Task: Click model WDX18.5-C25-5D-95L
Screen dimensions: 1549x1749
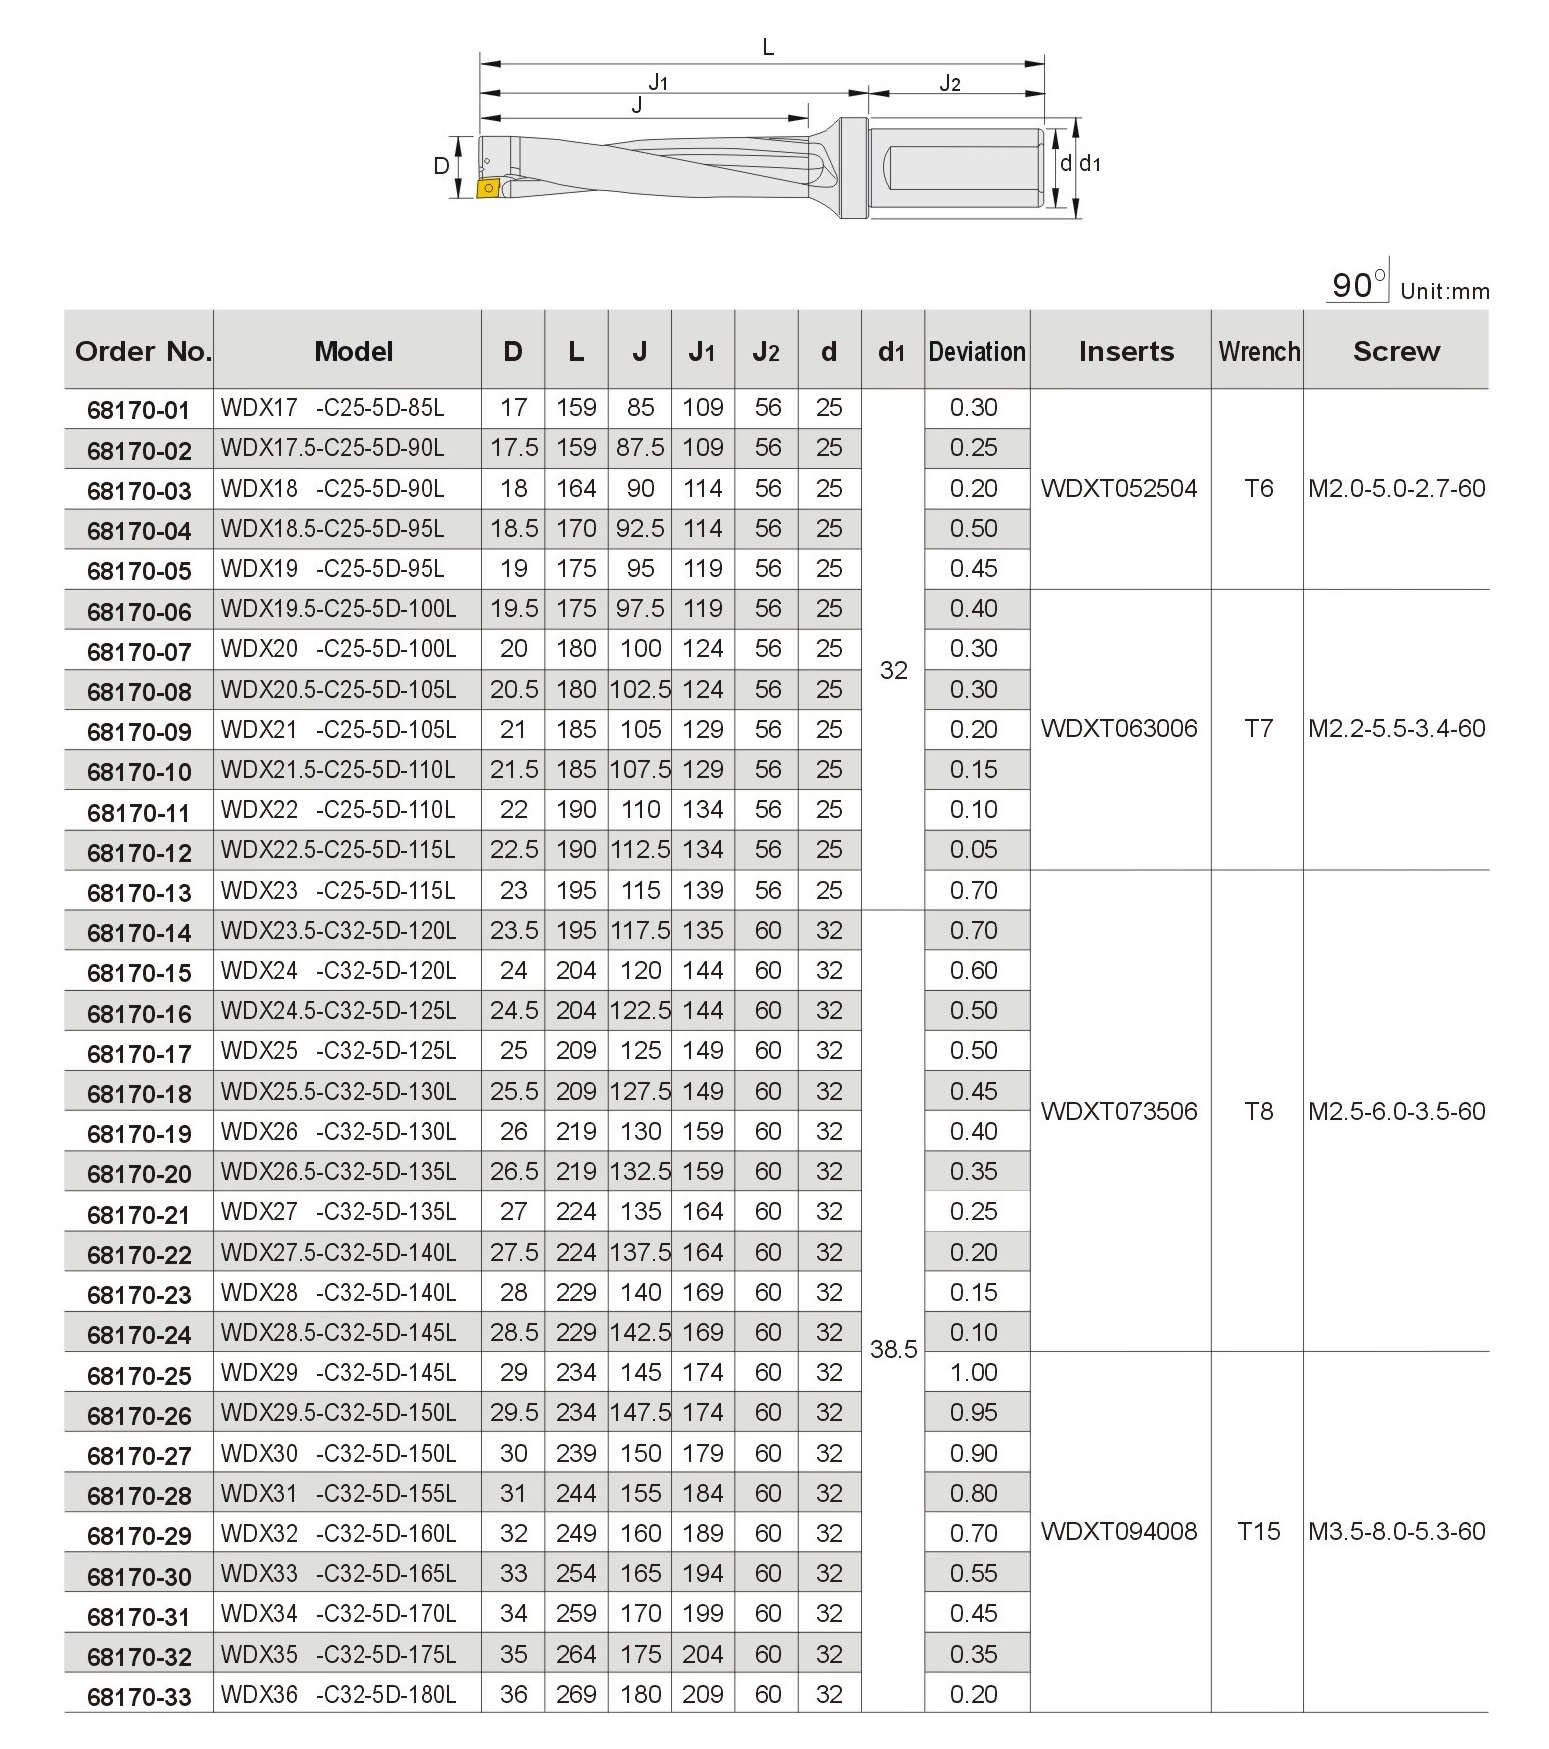Action: (332, 528)
